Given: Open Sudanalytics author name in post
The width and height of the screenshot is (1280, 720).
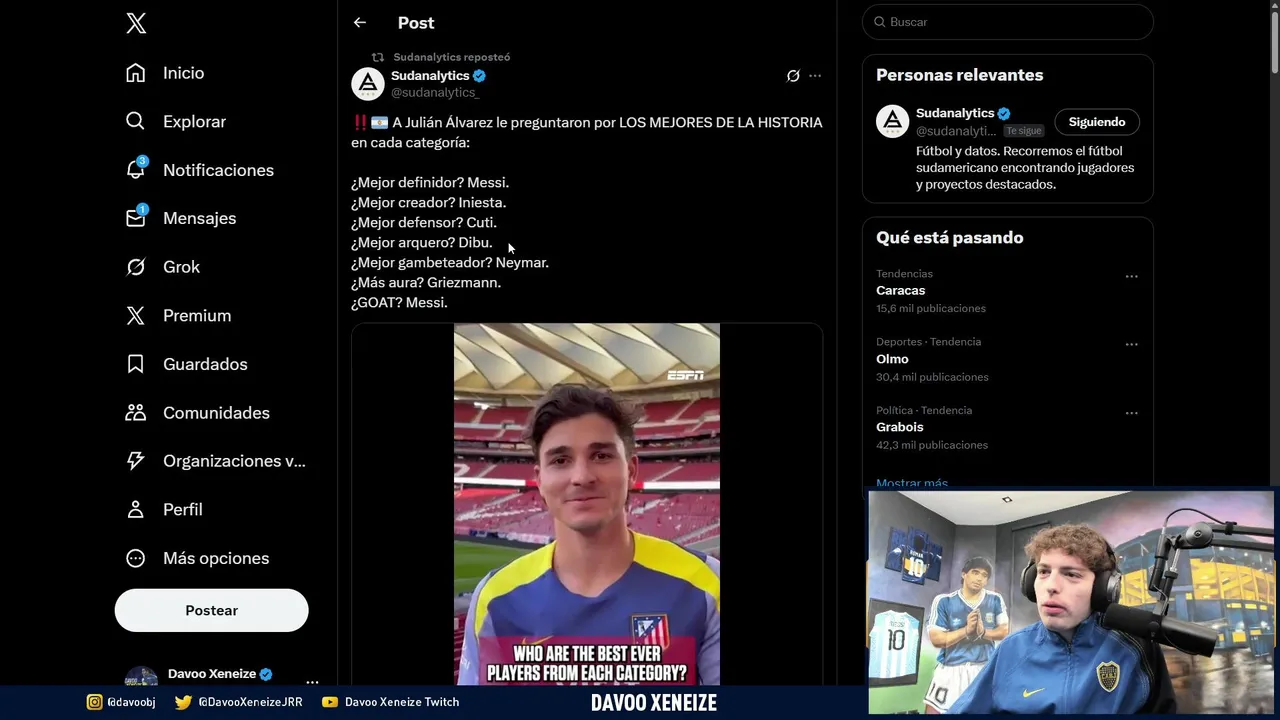Looking at the screenshot, I should tap(430, 75).
